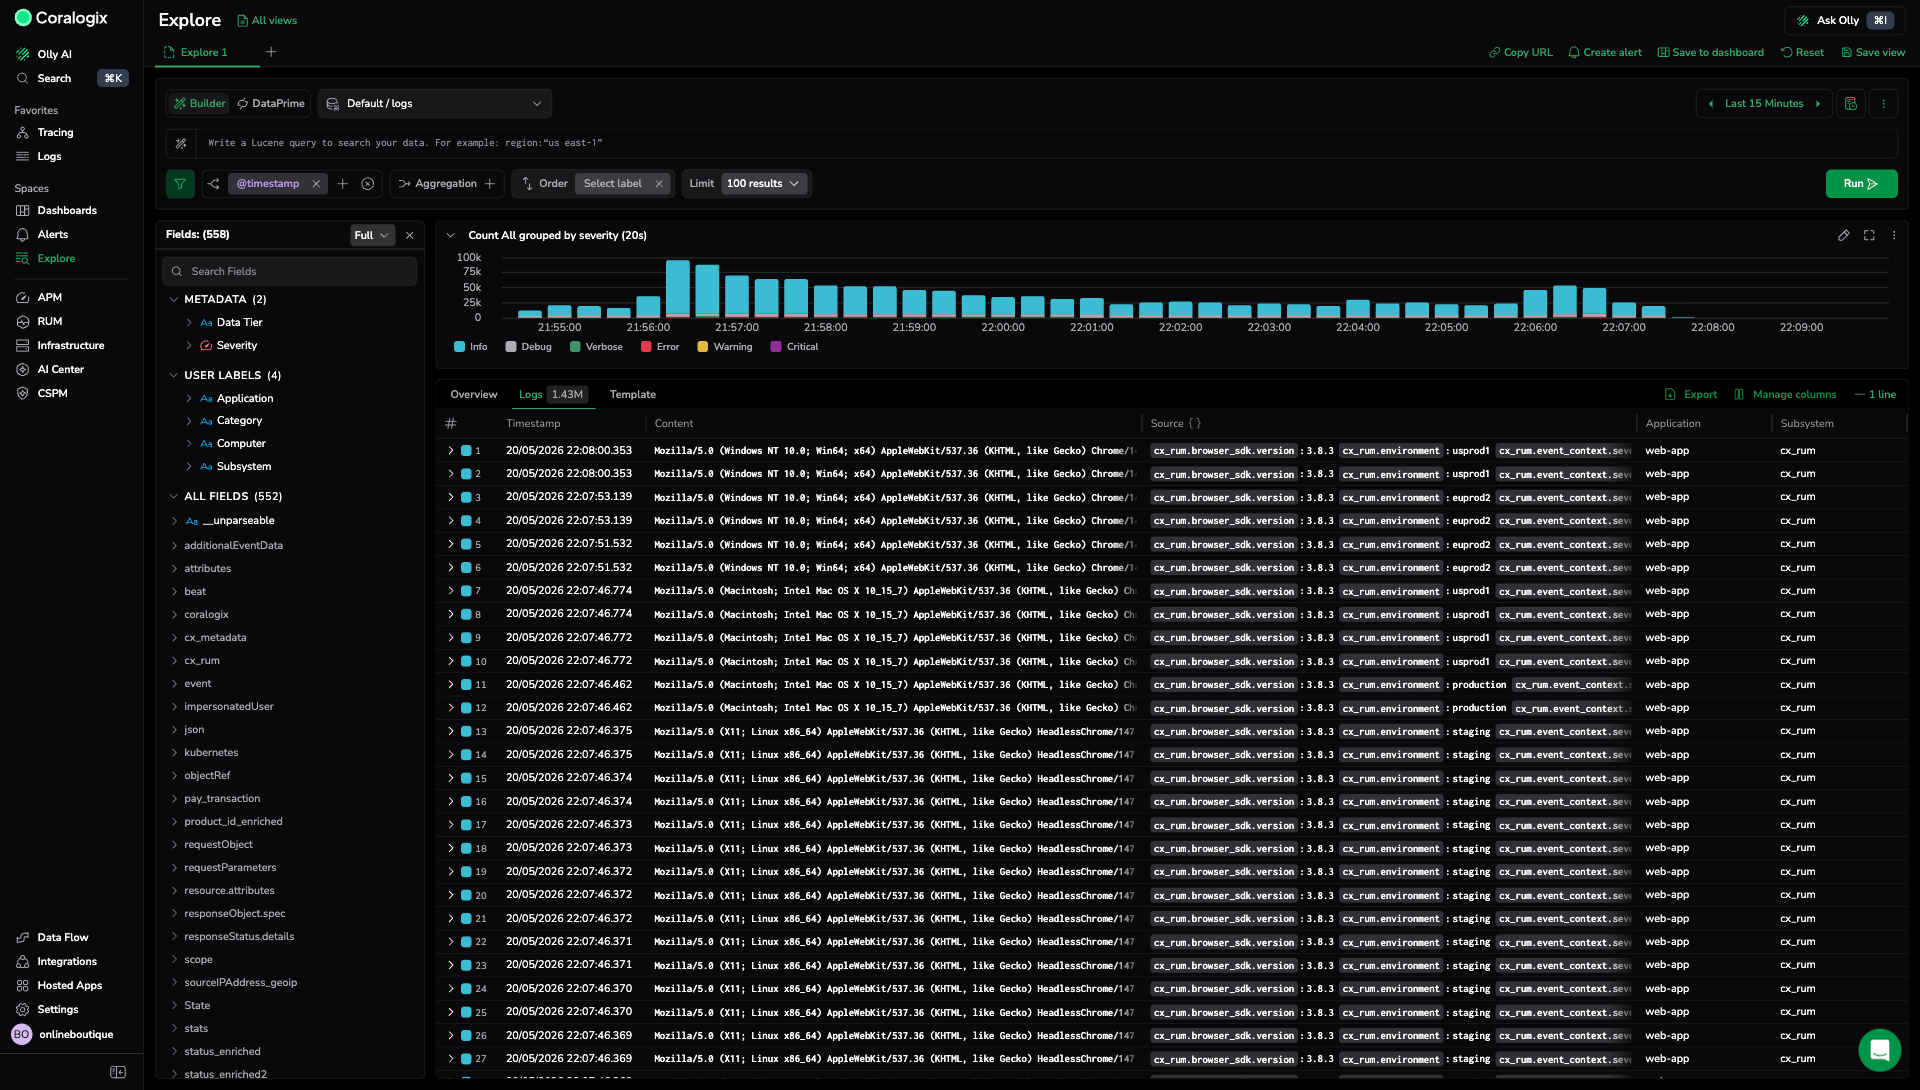Switch to the Logs tab
This screenshot has height=1090, width=1920.
click(551, 394)
